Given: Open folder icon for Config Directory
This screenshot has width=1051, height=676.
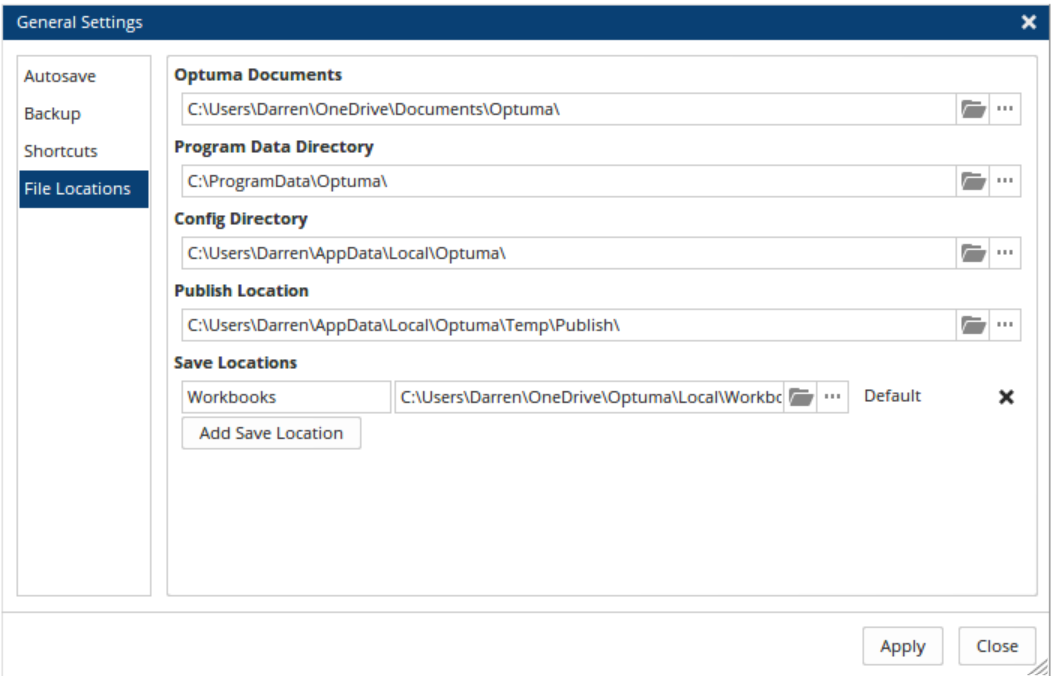Looking at the screenshot, I should (x=973, y=253).
